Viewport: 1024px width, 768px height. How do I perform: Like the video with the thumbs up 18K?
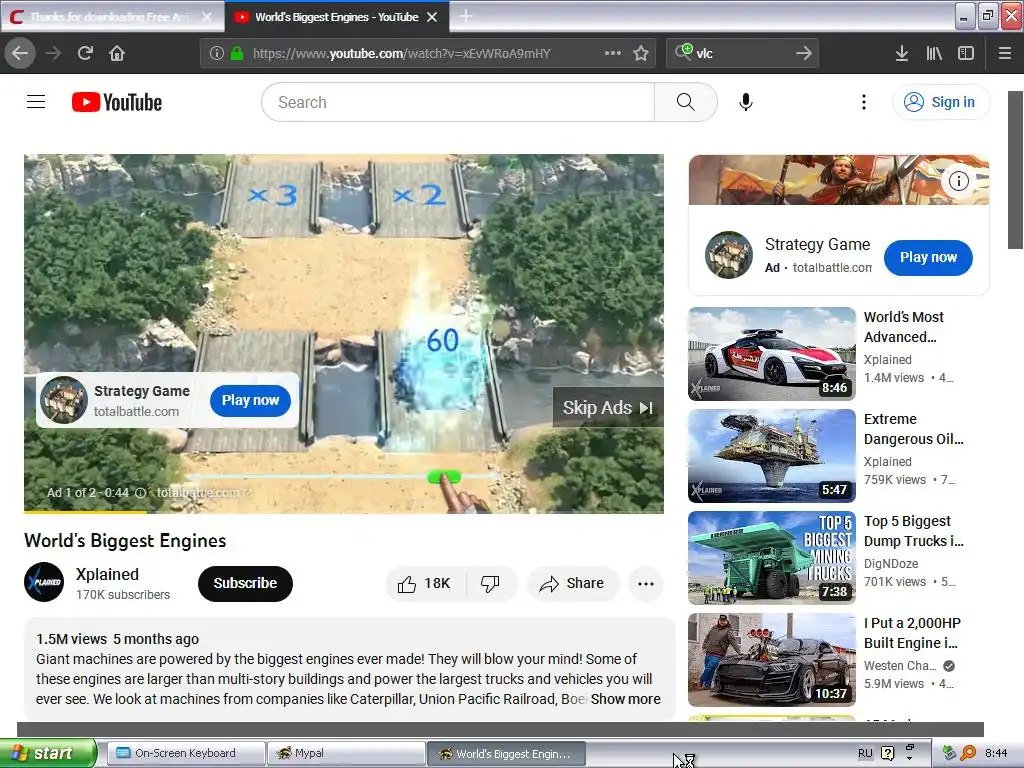tap(426, 583)
